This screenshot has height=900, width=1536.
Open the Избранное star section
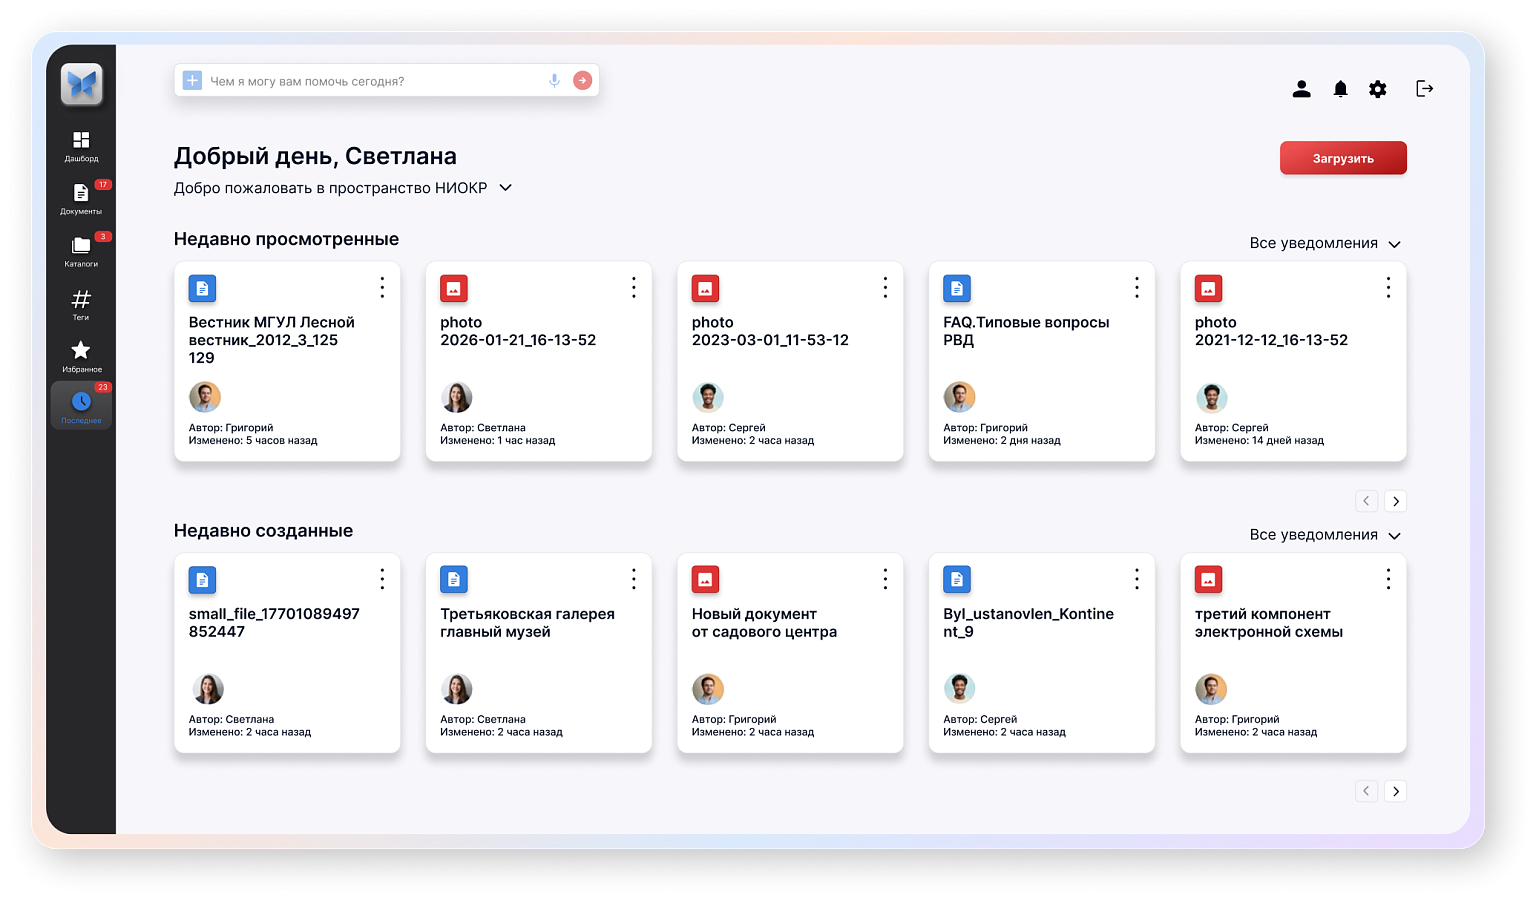click(81, 356)
